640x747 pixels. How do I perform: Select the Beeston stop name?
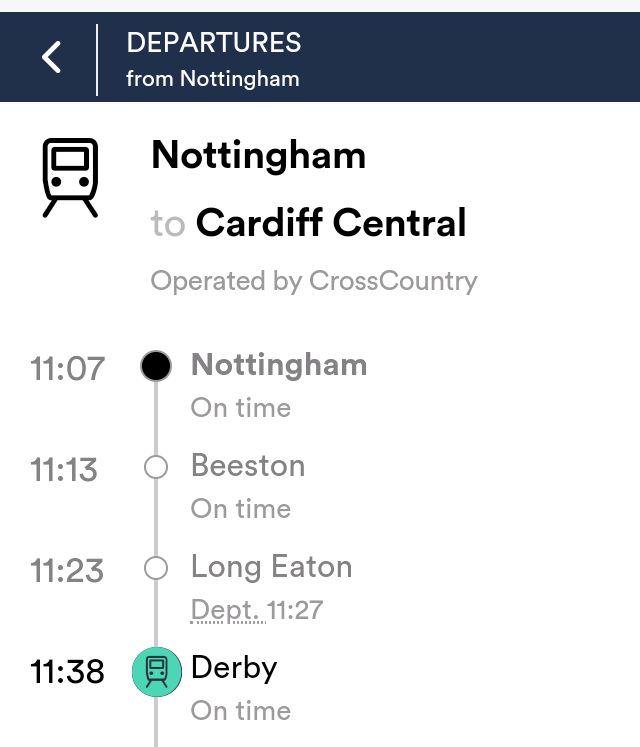[248, 465]
